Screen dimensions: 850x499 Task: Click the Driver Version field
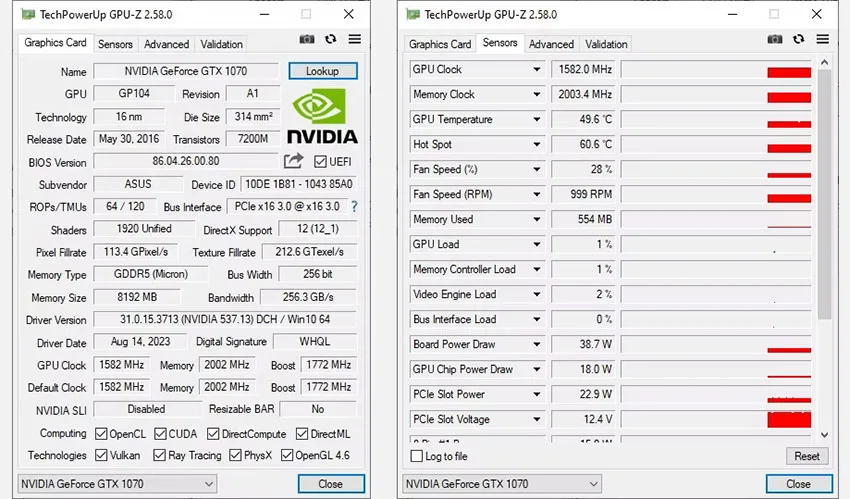(x=225, y=319)
